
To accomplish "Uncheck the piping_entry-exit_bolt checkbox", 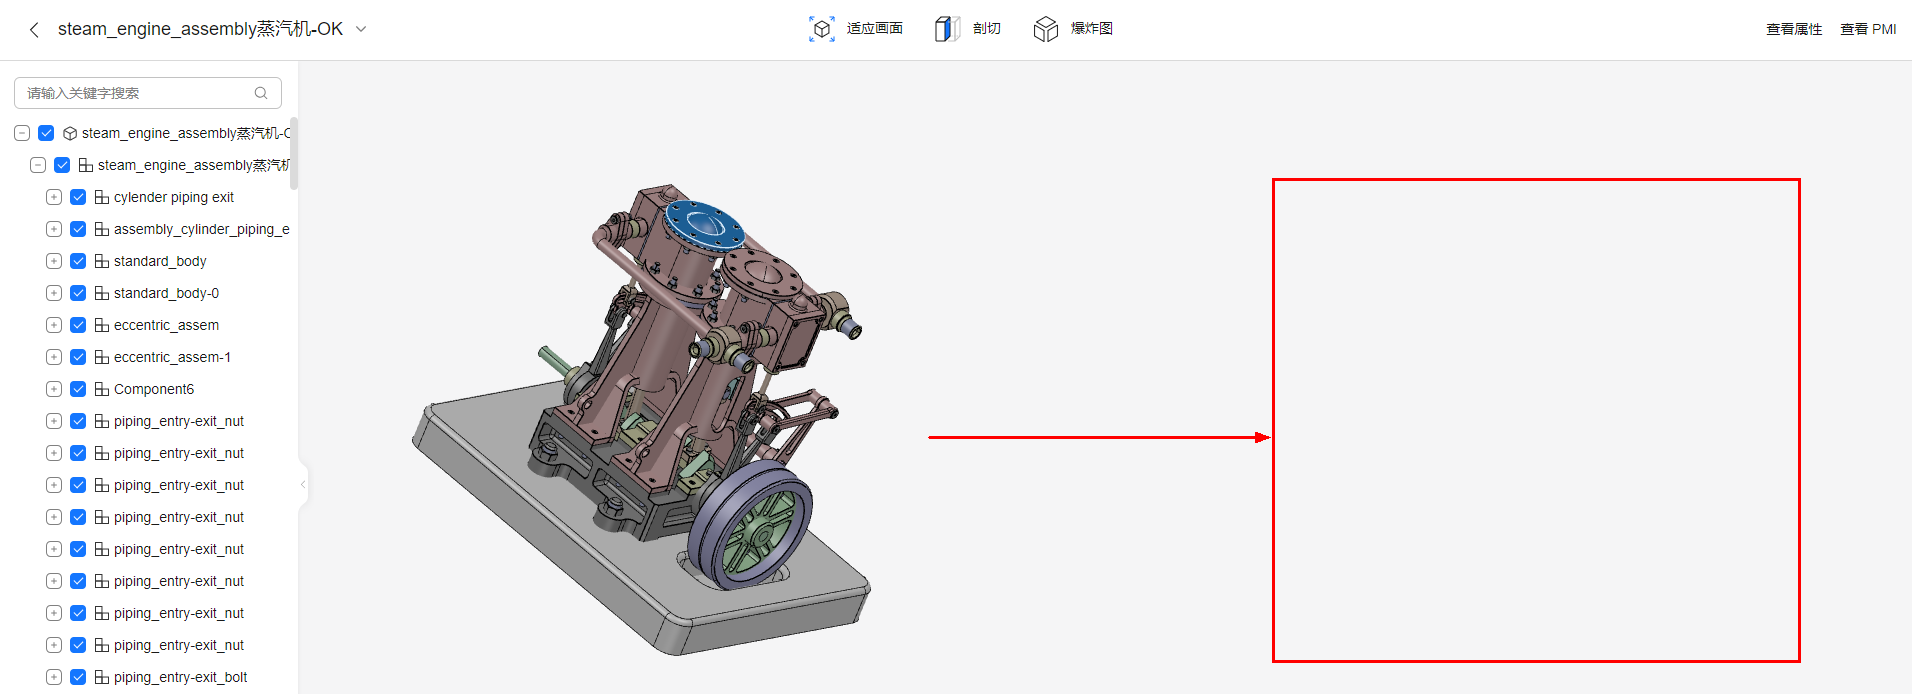I will pyautogui.click(x=78, y=677).
